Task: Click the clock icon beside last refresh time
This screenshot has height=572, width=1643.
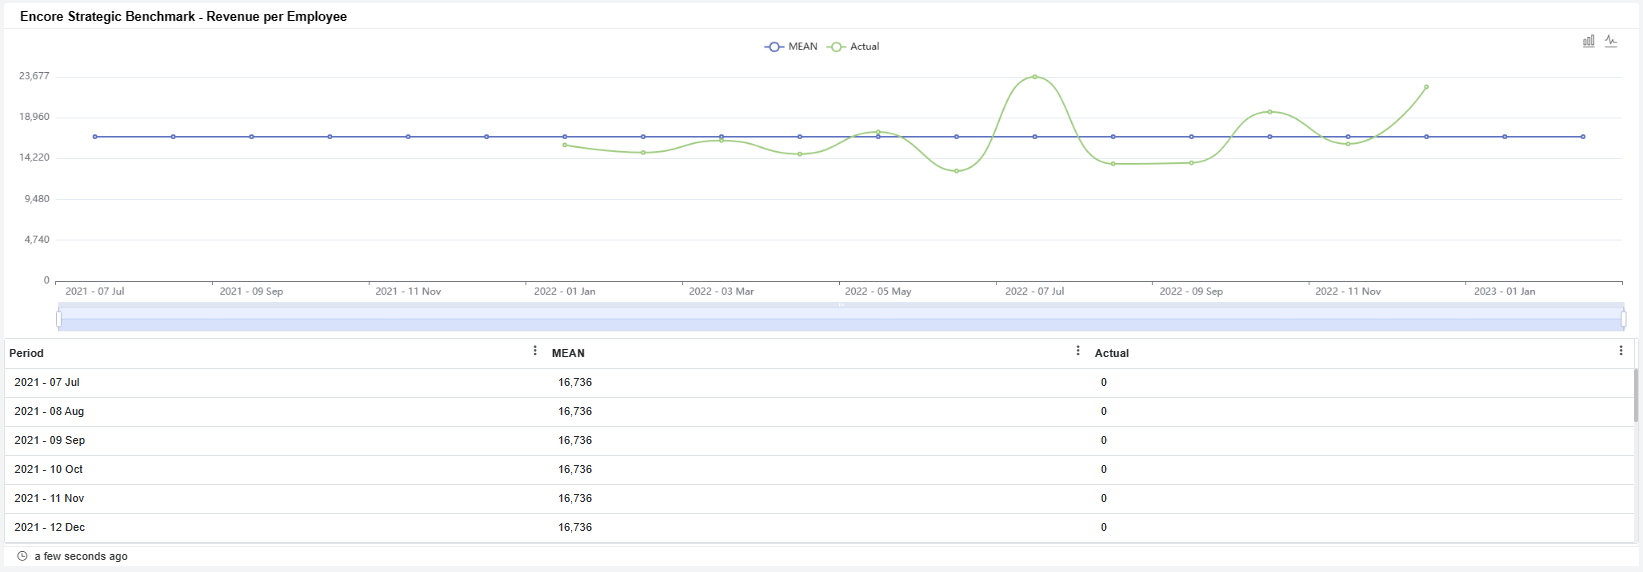Action: 22,556
